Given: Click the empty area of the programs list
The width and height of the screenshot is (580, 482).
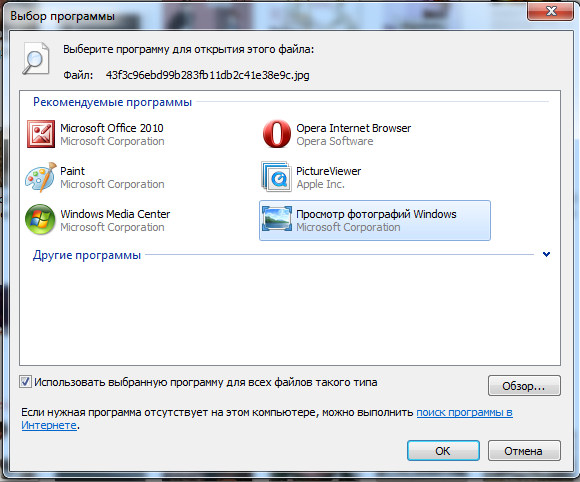Looking at the screenshot, I should click(290, 314).
